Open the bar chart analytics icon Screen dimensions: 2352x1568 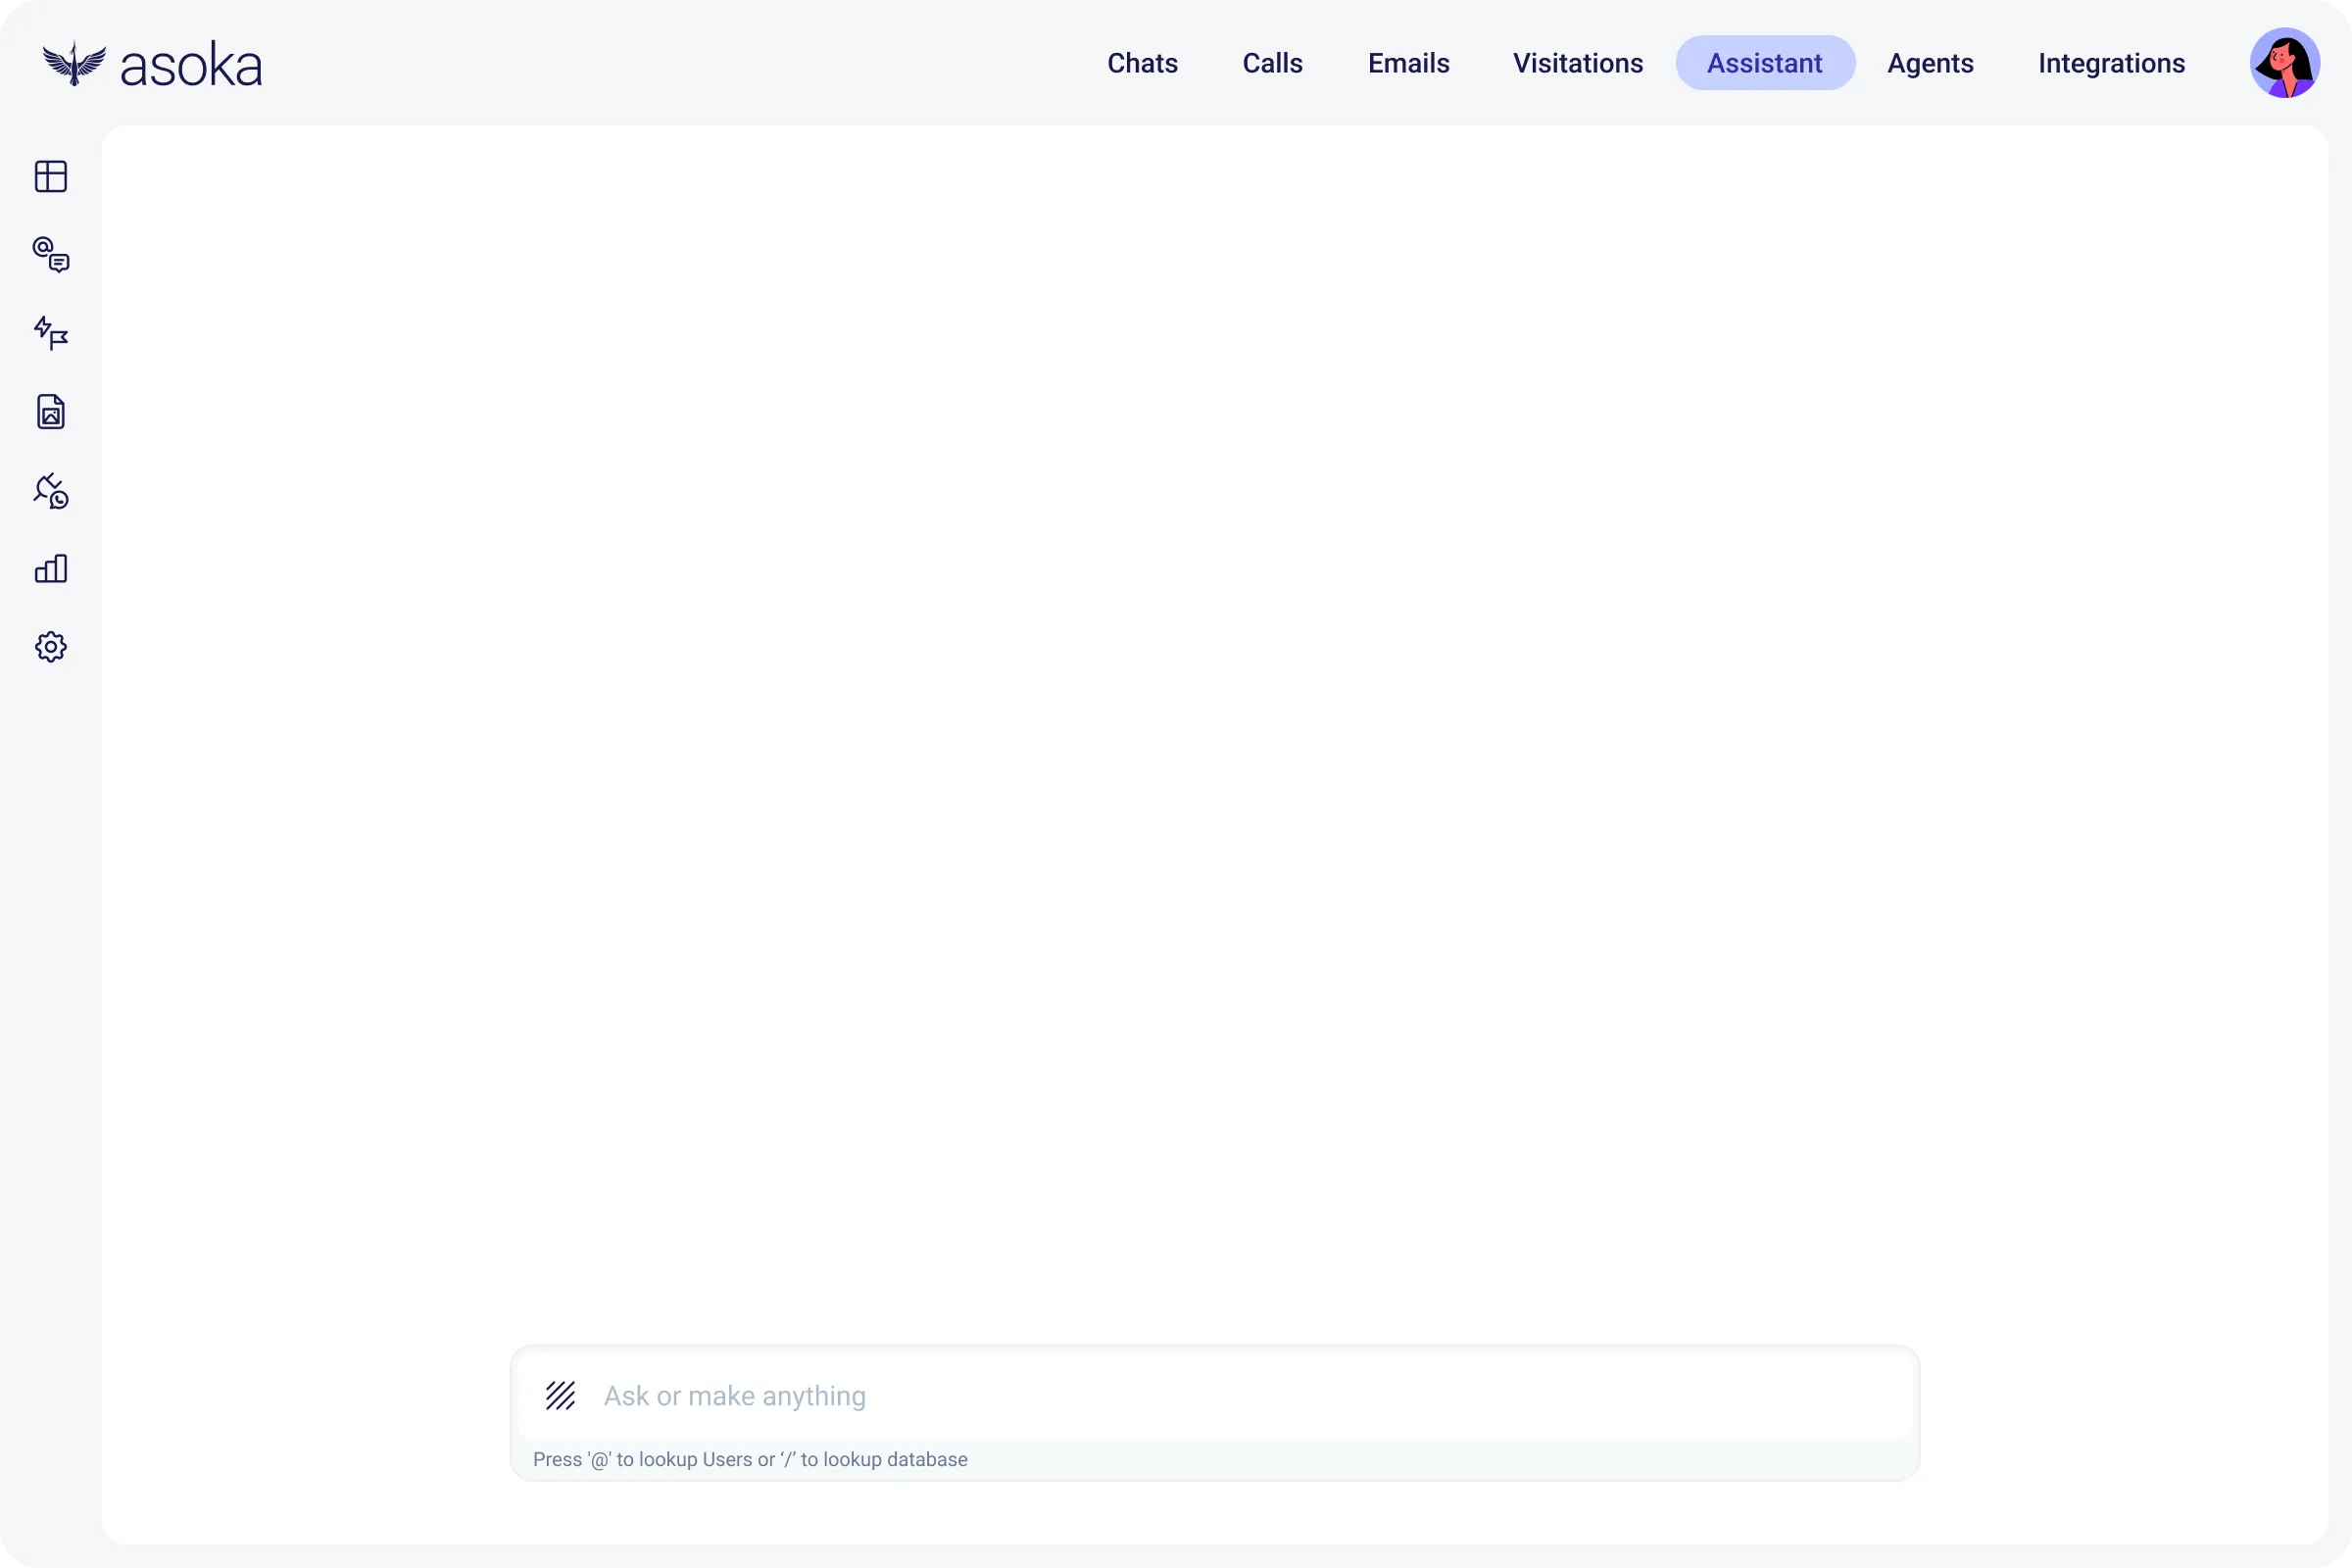[51, 569]
